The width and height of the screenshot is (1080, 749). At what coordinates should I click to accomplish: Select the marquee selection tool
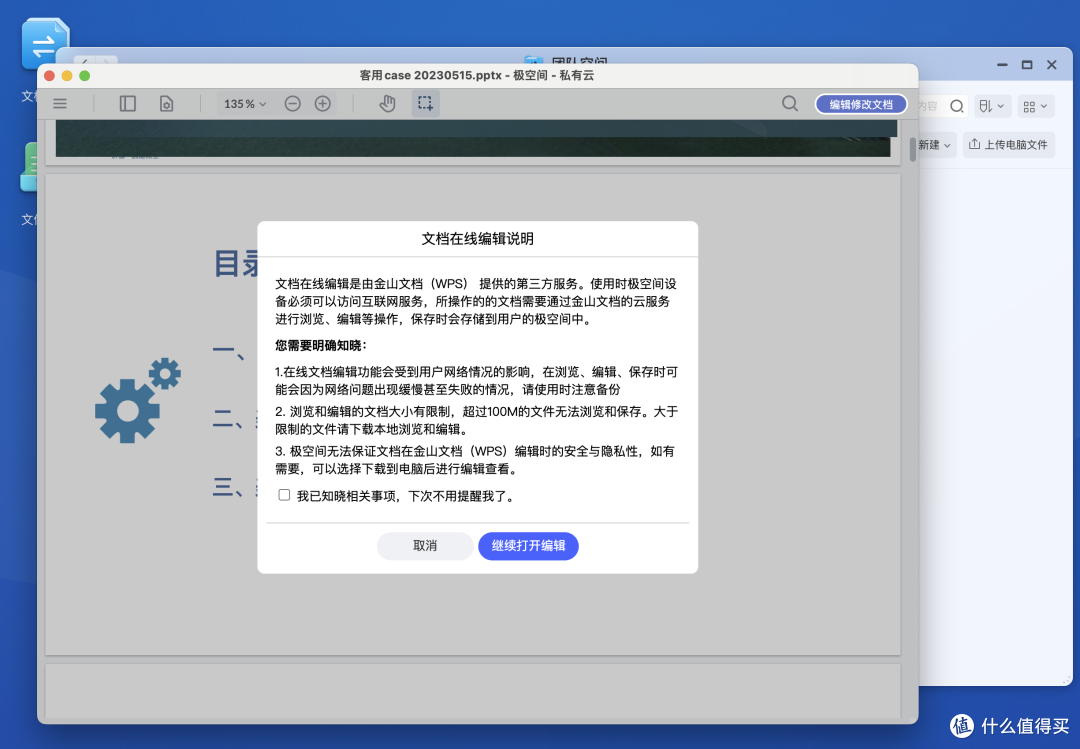426,103
